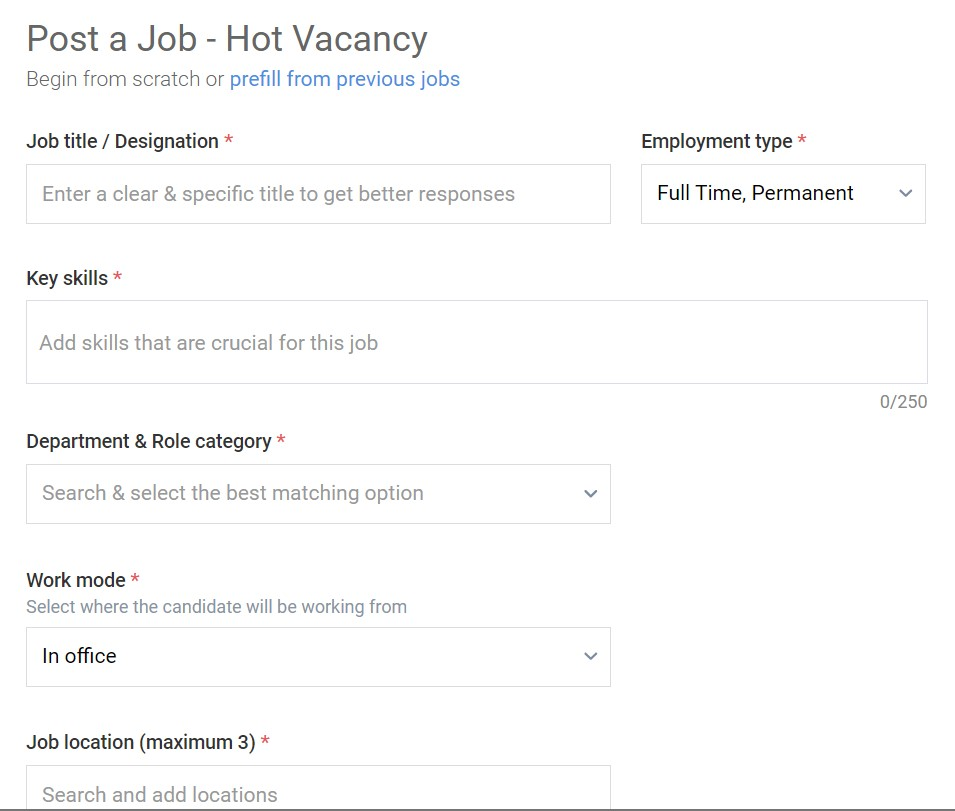
Task: Click the Employment type chevron arrow
Action: click(906, 194)
